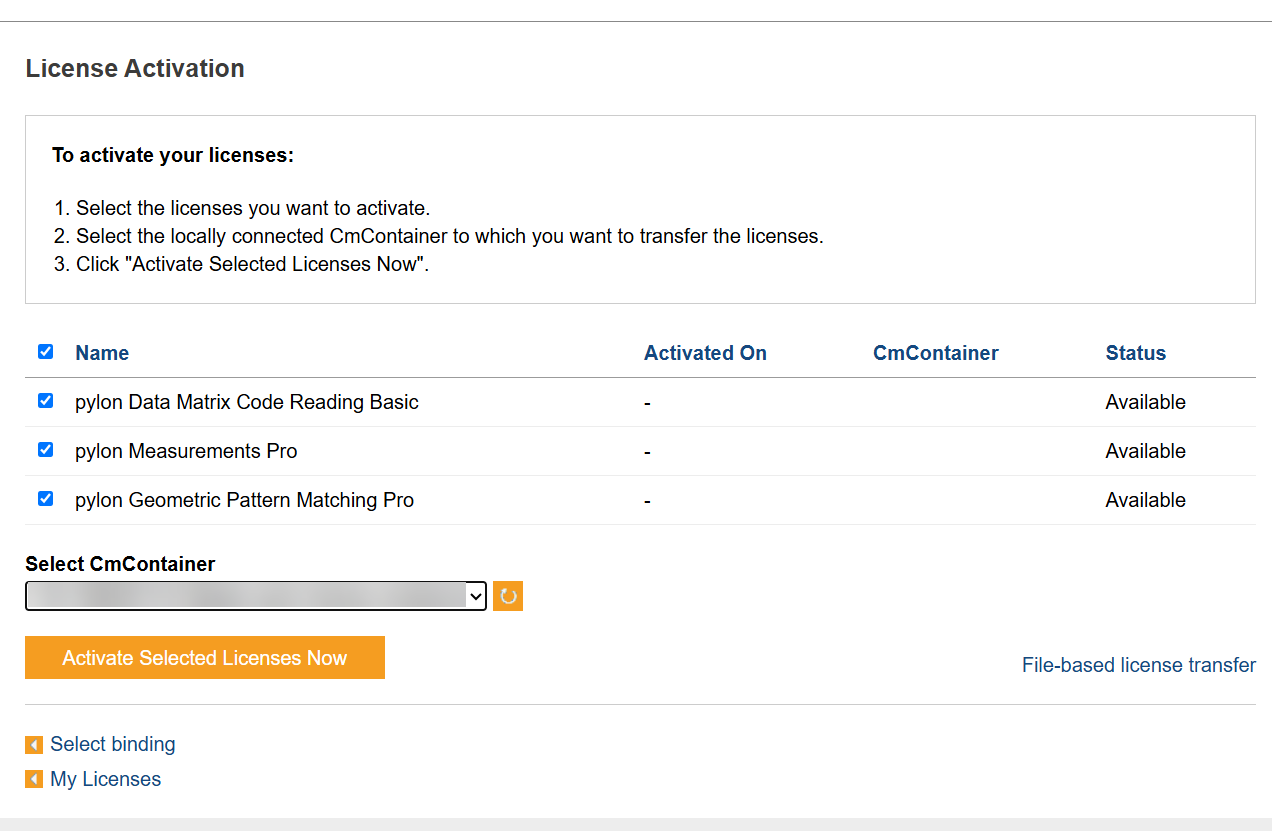Deselect pylon Geometric Pattern Matching Pro checkbox
1272x831 pixels.
point(45,499)
